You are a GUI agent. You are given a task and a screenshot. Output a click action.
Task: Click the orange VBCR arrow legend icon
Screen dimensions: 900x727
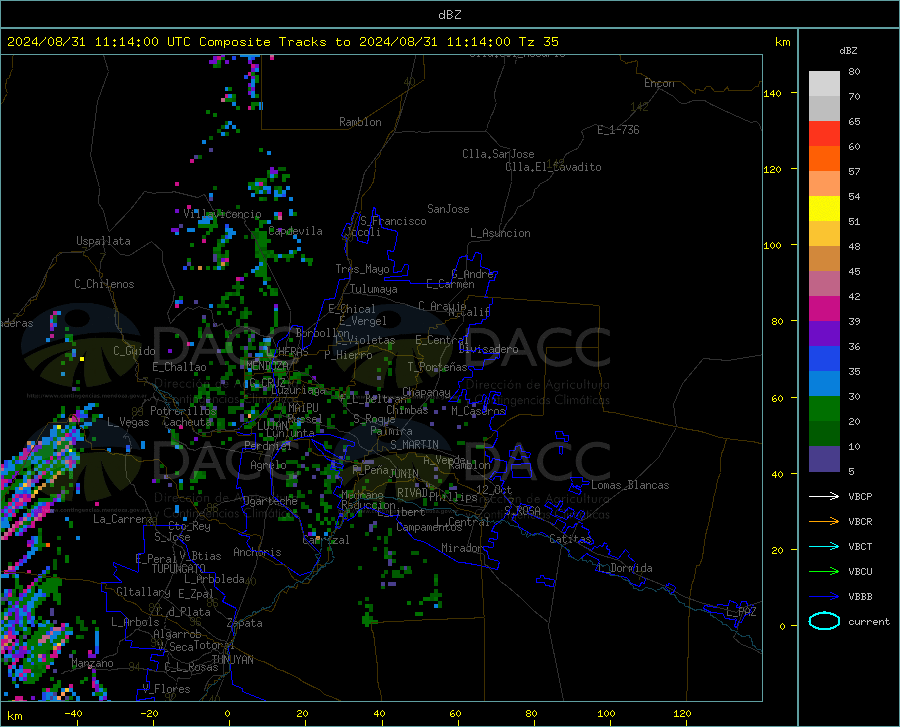pyautogui.click(x=824, y=522)
